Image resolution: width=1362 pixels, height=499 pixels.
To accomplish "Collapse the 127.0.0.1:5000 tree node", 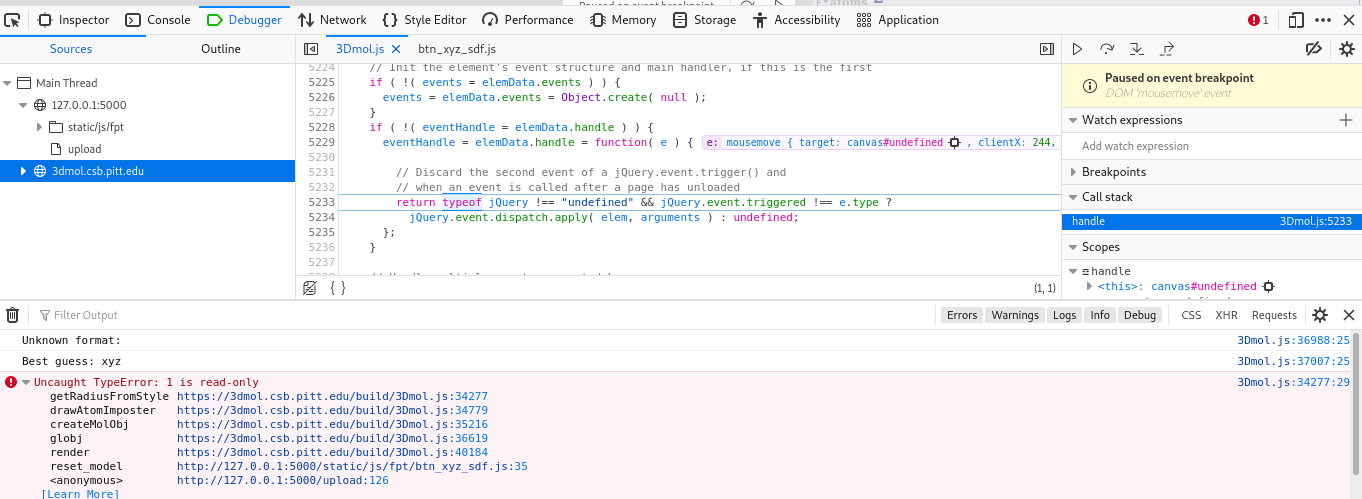I will click(24, 105).
